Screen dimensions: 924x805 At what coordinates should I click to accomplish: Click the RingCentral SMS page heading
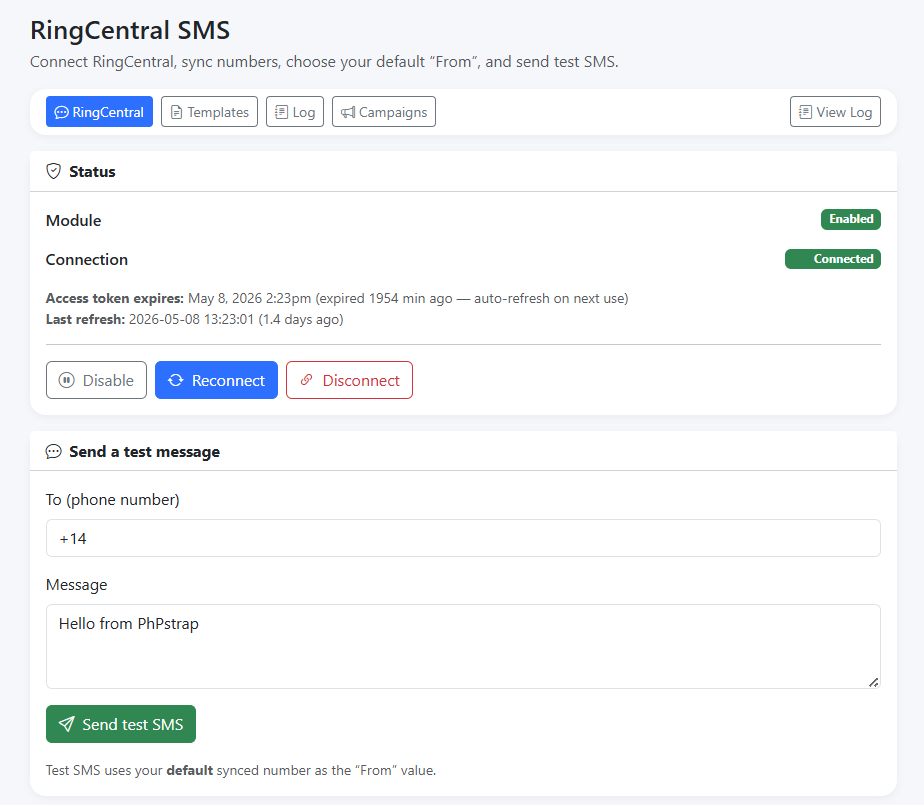[x=130, y=30]
